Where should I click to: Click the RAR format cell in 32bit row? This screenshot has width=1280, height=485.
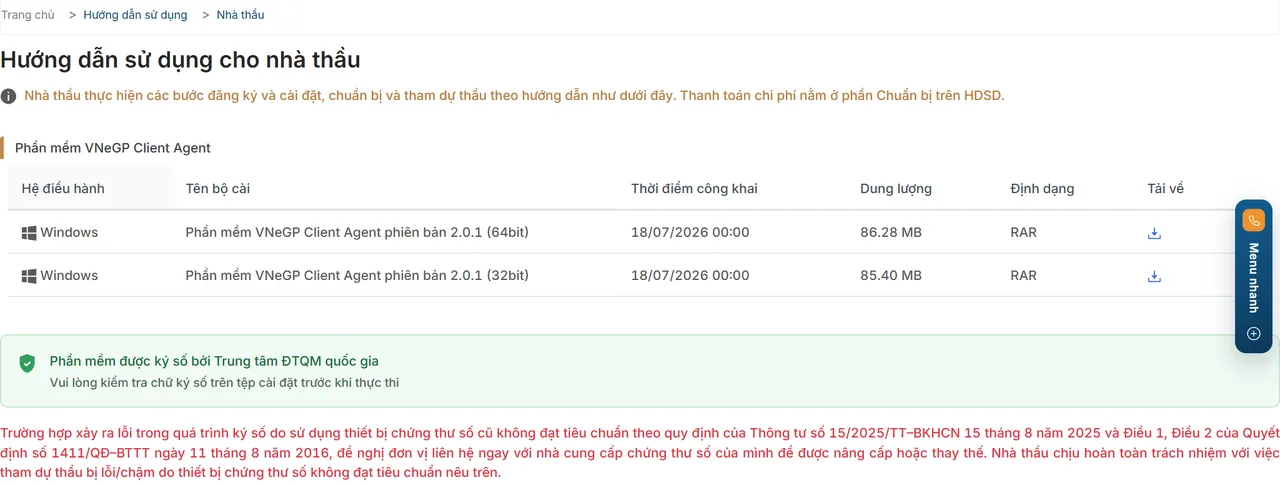1023,276
